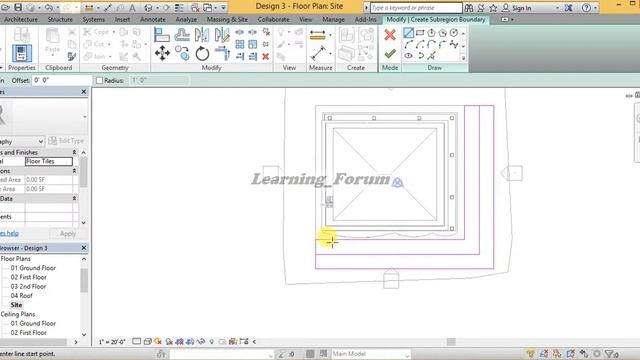The height and width of the screenshot is (360, 640).
Task: Open the Properties palette button in ribbon
Action: [x=22, y=53]
